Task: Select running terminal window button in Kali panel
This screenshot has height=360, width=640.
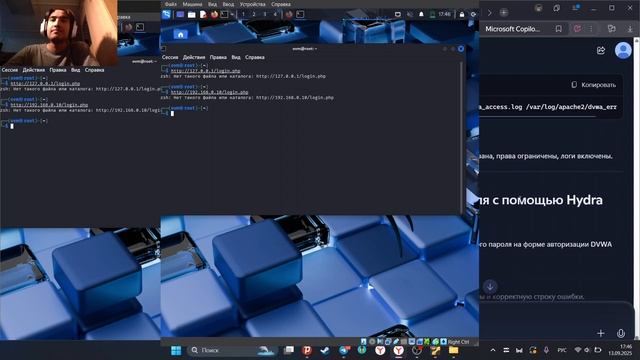Action: 300,14
